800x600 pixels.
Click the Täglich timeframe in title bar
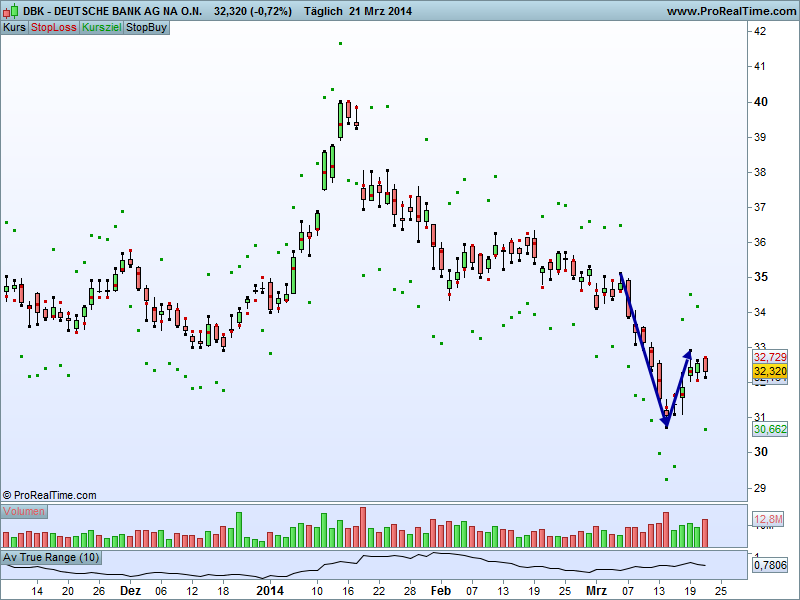coord(323,11)
